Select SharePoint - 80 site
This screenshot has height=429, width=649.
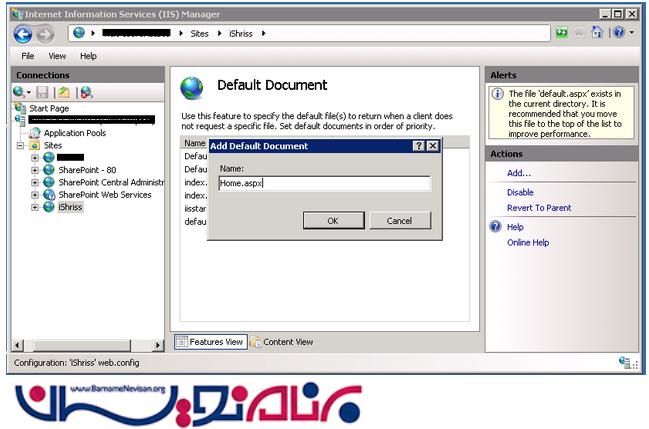pos(87,170)
